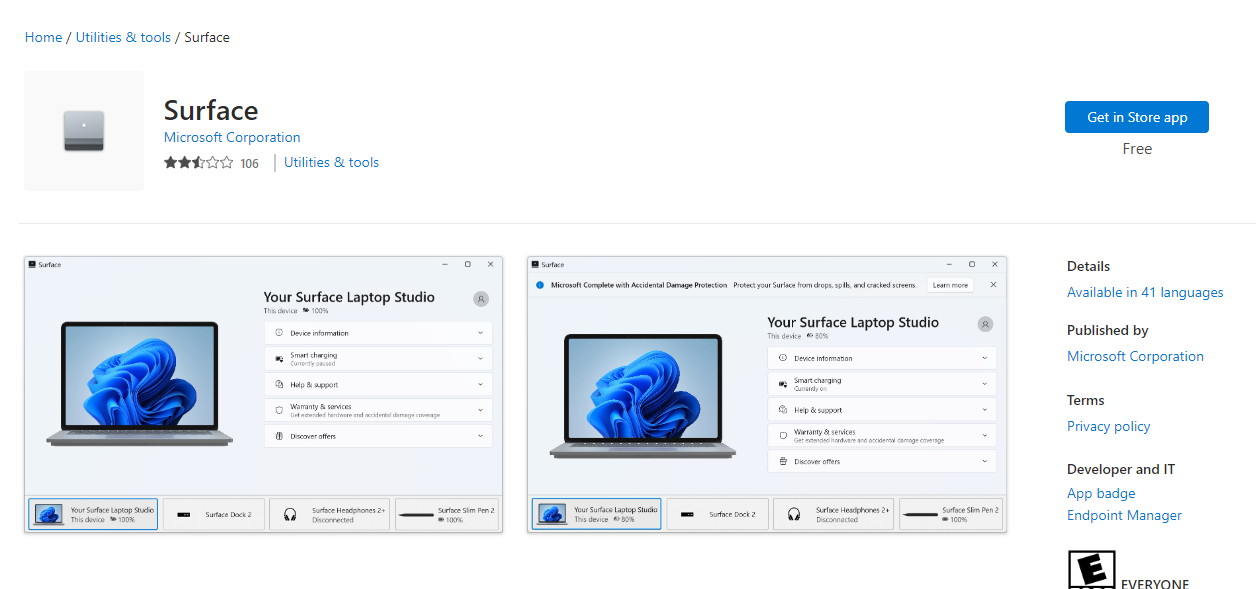Open the Privacy policy link
The height and width of the screenshot is (589, 1256).
click(1108, 426)
